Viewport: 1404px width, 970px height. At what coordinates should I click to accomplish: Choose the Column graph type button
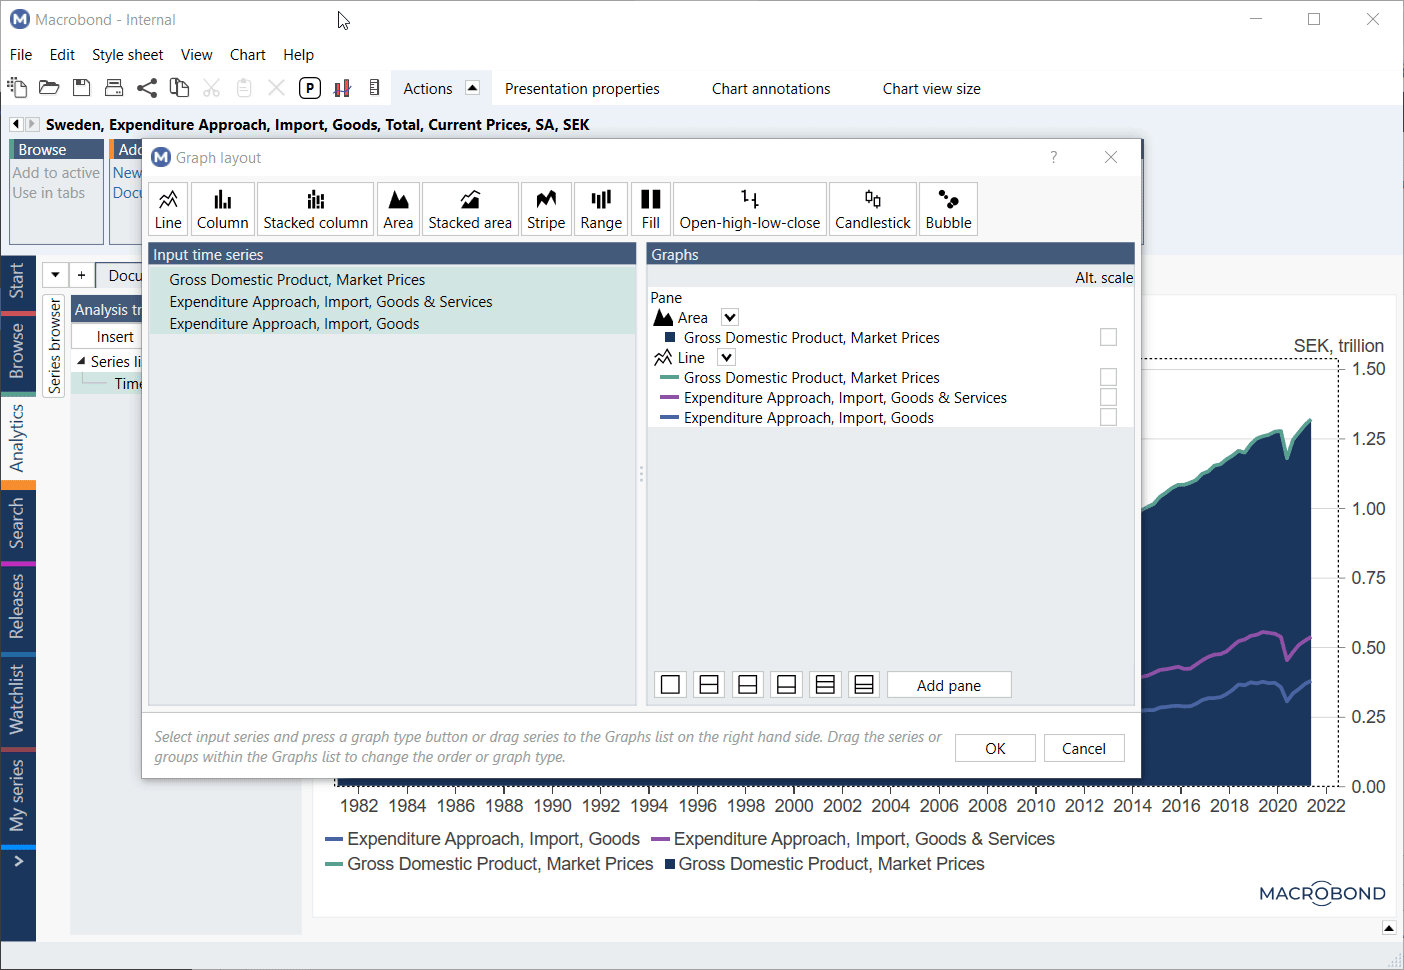coord(222,209)
